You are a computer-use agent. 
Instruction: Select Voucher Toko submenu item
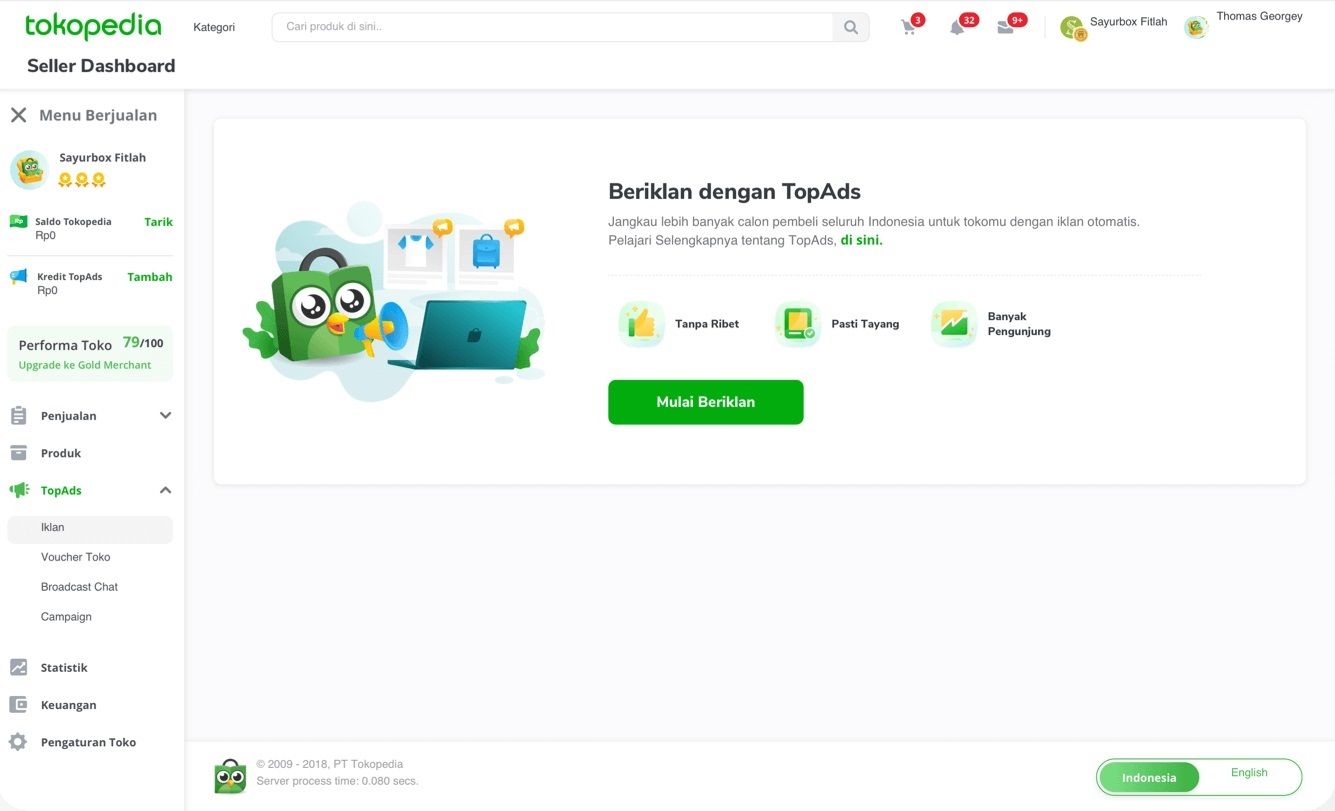click(76, 557)
